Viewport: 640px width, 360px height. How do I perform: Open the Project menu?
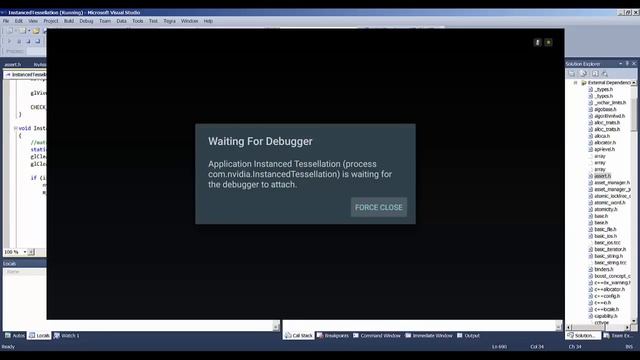[x=51, y=21]
